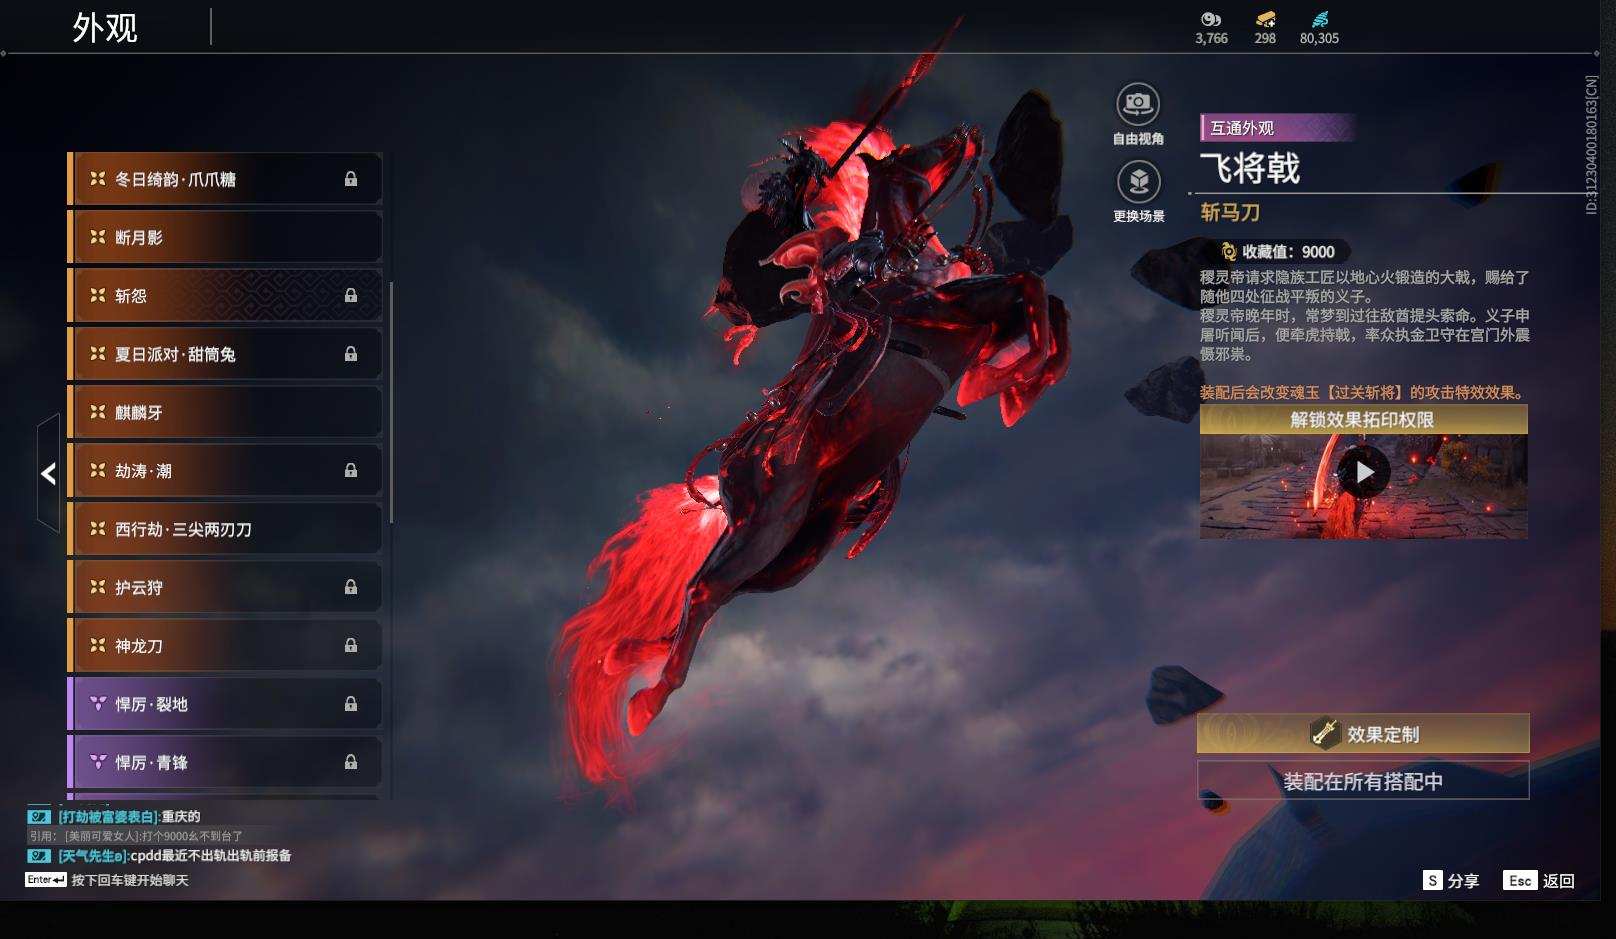Click the chat channel icon by 打劫被富婆表白

(39, 817)
